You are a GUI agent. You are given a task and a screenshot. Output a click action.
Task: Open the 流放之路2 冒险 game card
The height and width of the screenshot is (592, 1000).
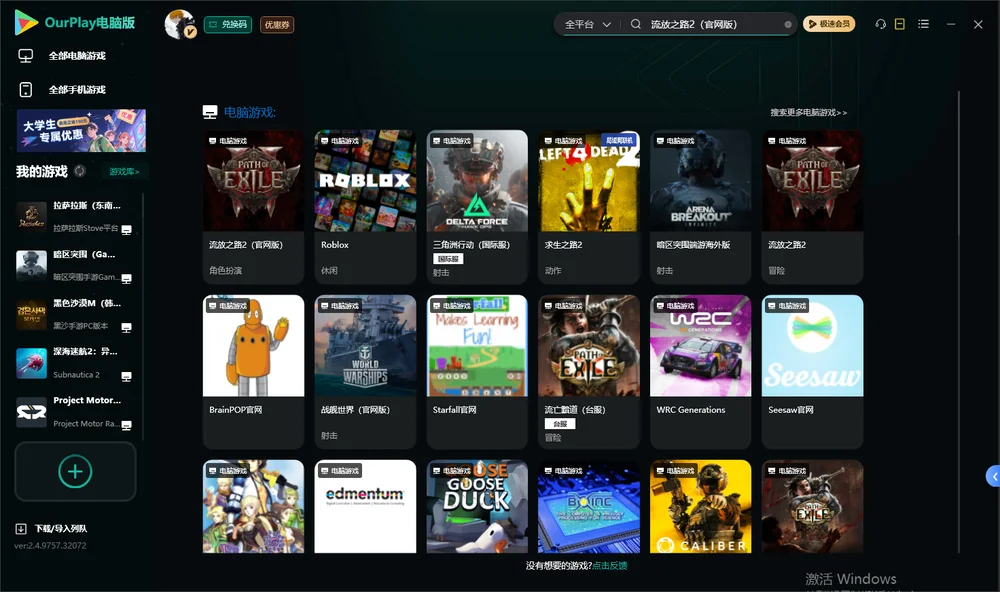[812, 207]
